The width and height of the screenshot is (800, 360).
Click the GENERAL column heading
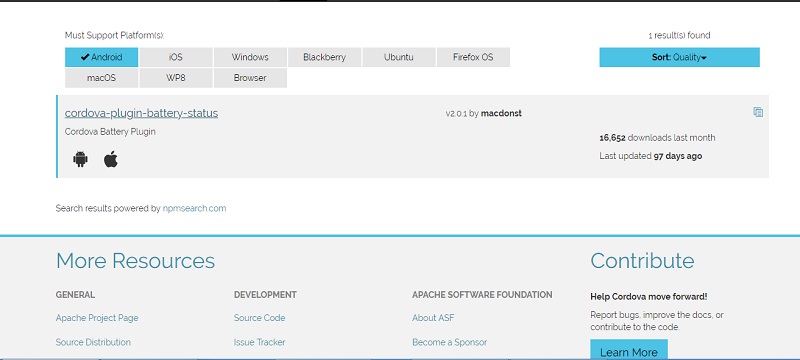[x=75, y=295]
